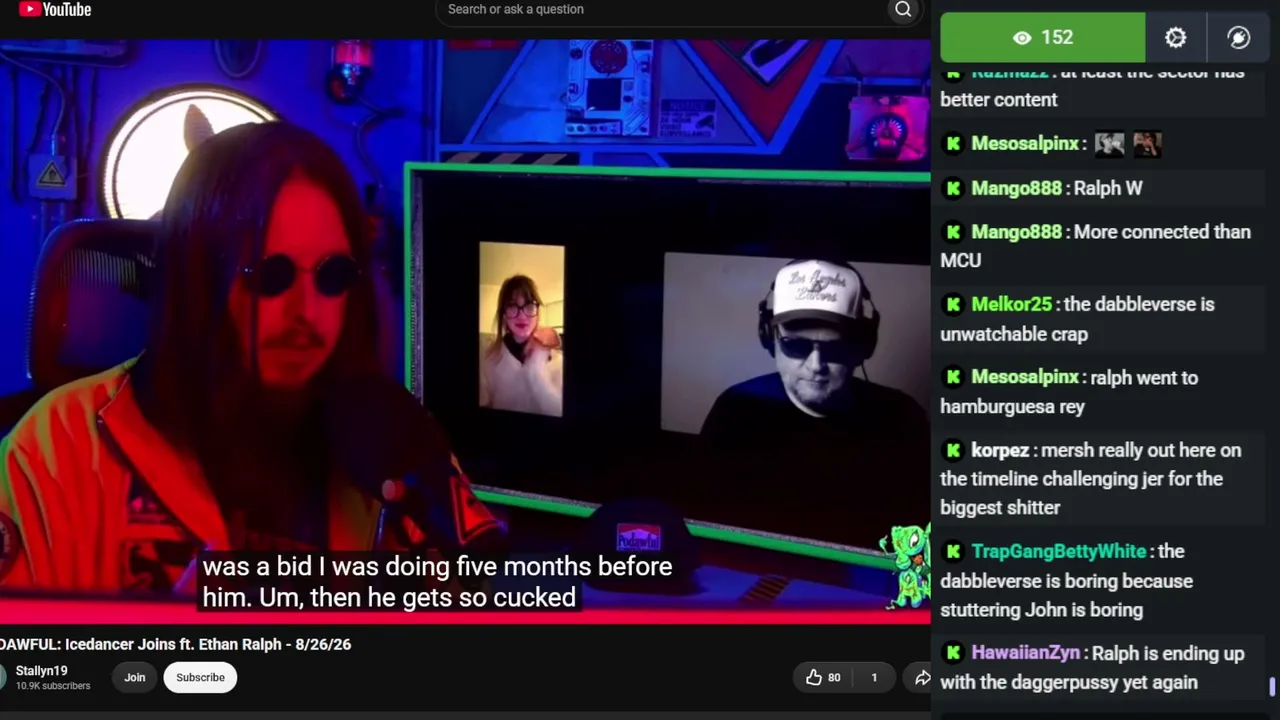
Task: Open the share arrow icon
Action: [922, 677]
